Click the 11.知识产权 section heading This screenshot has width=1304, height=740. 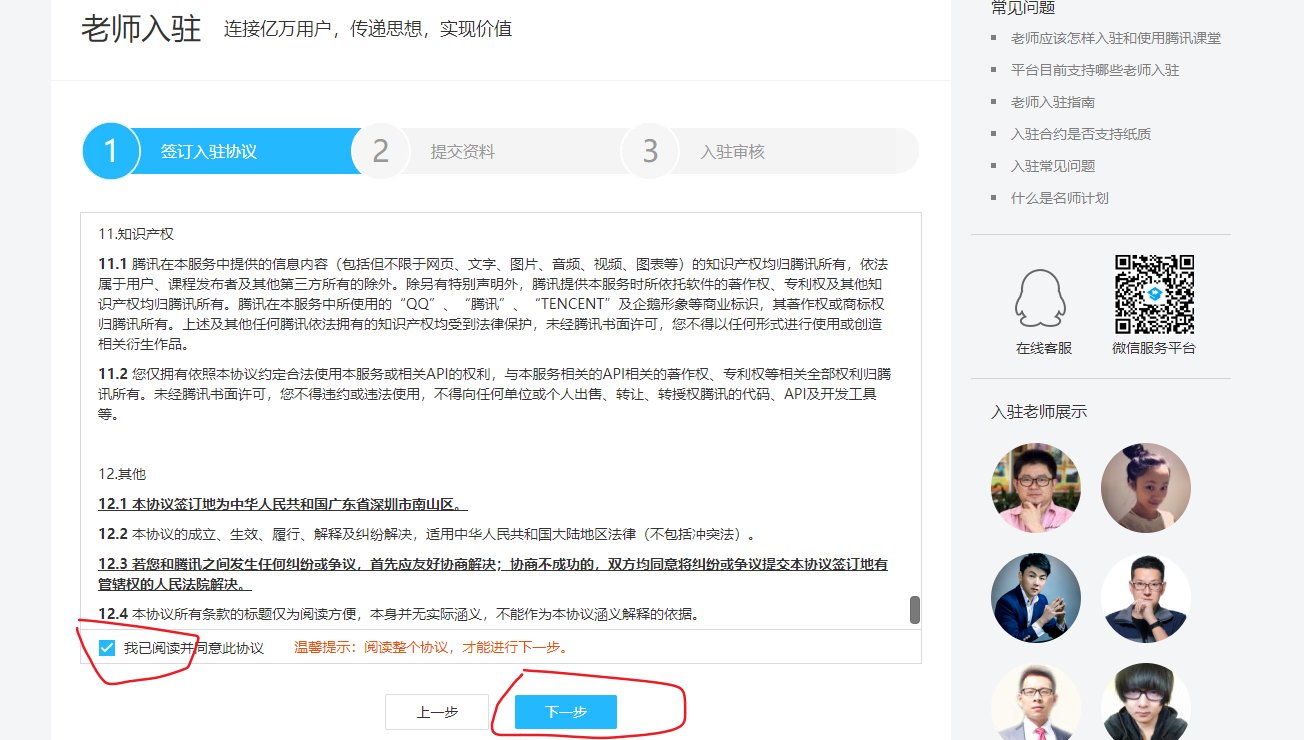coord(136,233)
